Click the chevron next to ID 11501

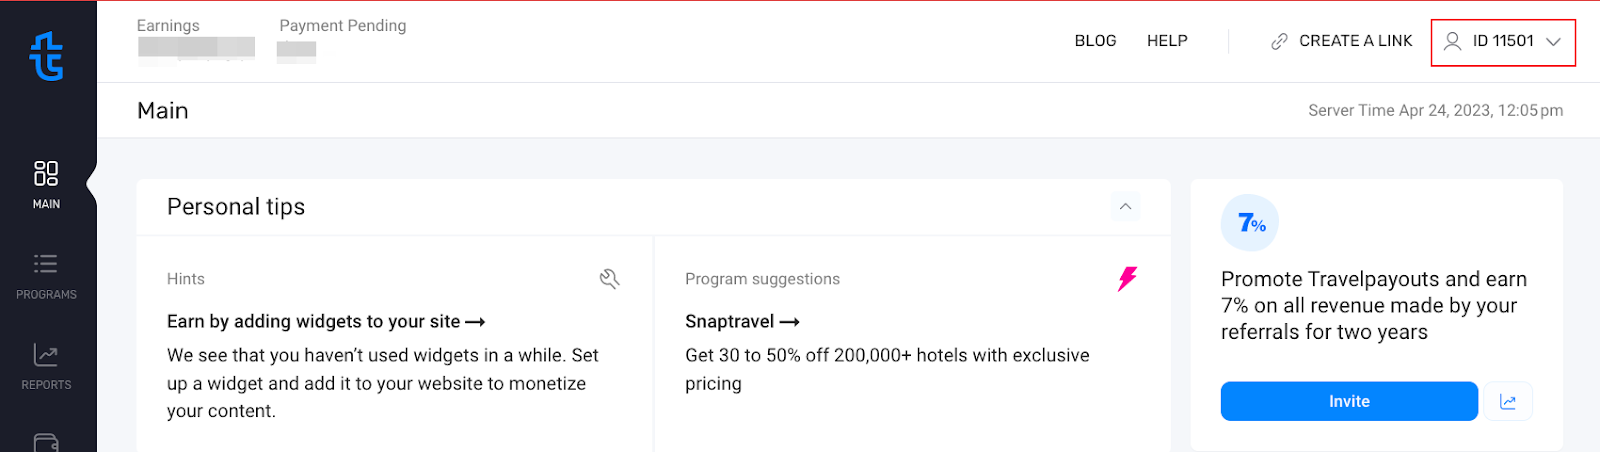click(x=1553, y=42)
